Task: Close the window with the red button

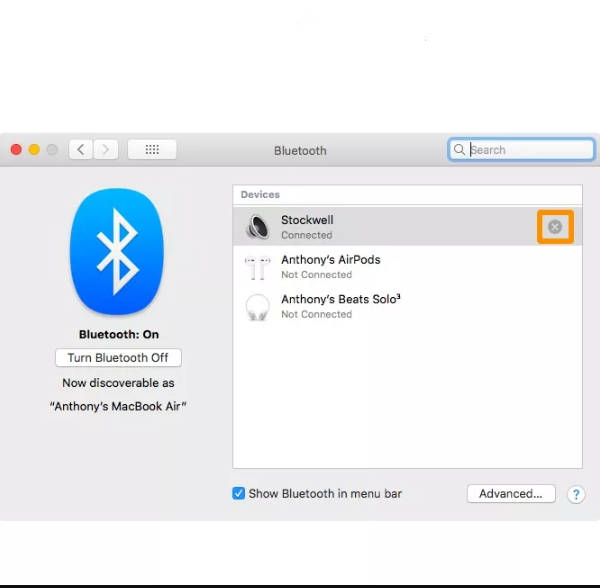Action: click(x=16, y=150)
